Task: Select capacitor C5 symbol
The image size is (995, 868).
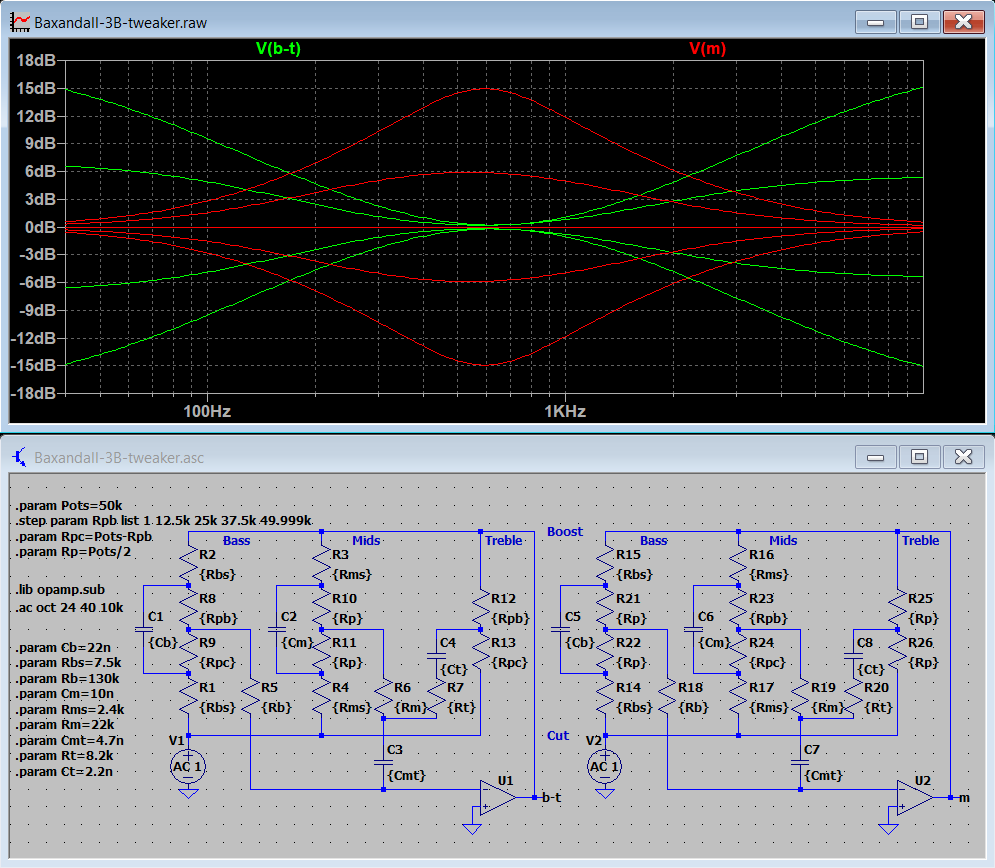Action: (560, 629)
